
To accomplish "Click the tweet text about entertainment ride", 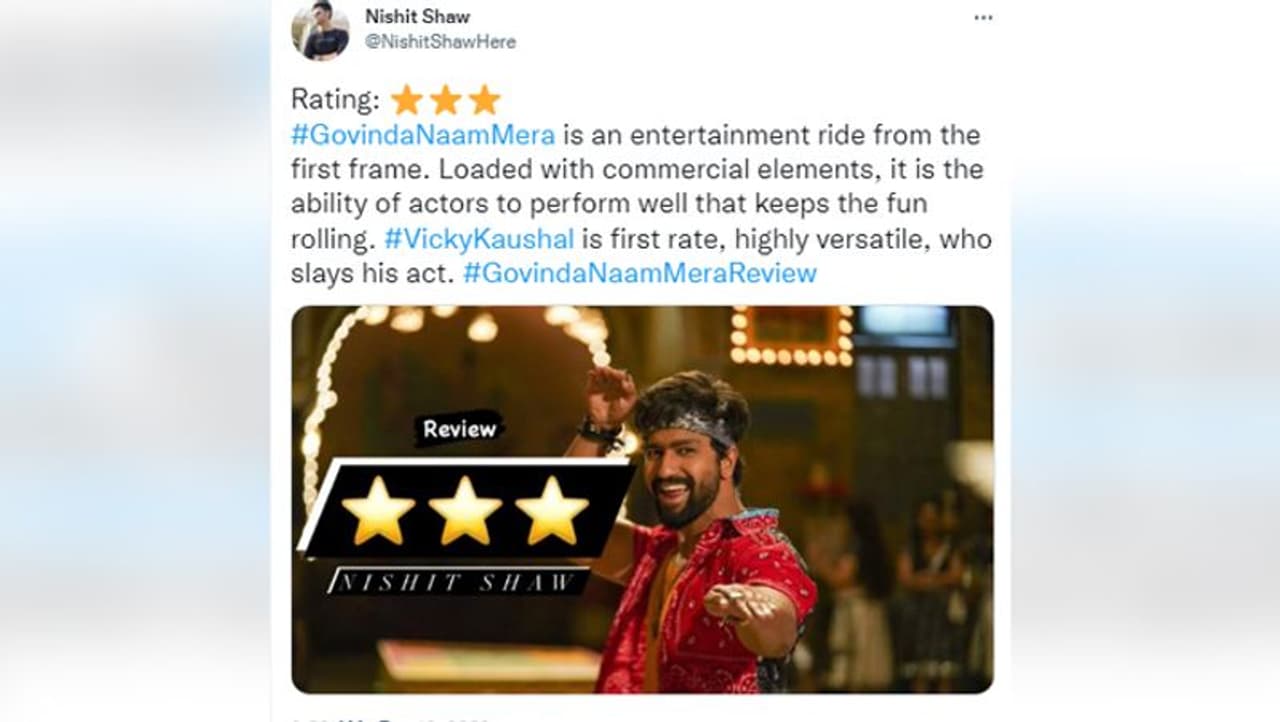I will point(637,204).
